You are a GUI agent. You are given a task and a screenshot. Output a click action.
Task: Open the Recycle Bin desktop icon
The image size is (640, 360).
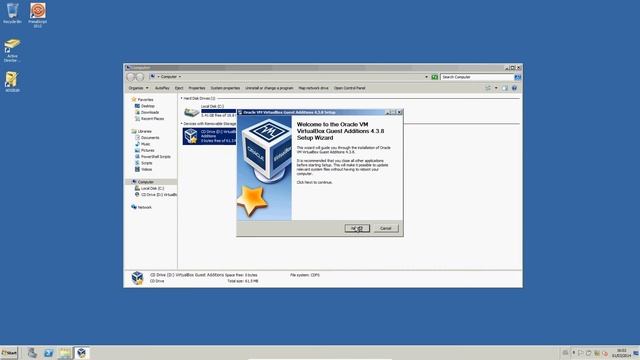[12, 13]
